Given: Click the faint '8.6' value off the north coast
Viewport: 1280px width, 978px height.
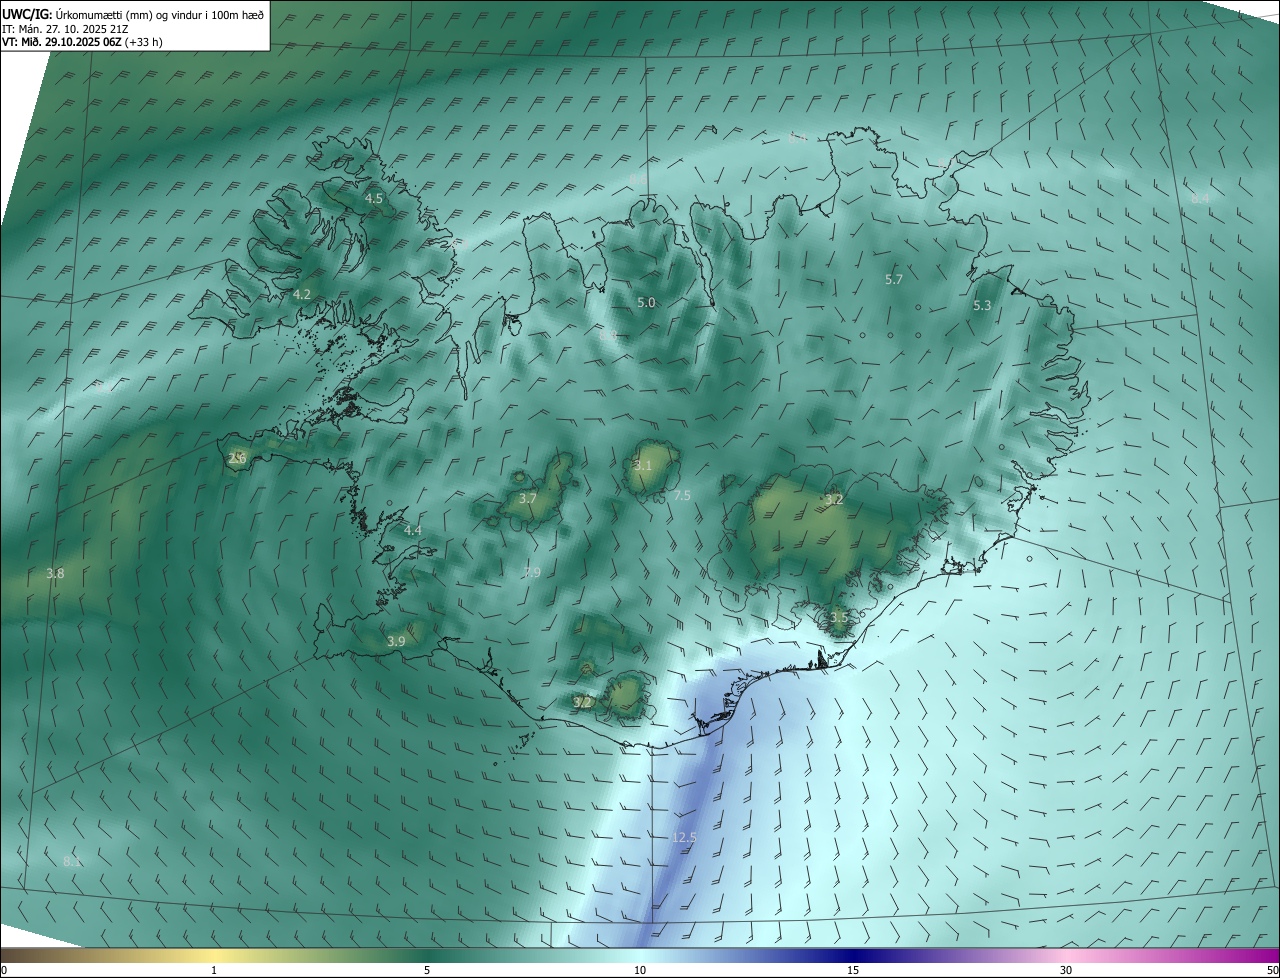Looking at the screenshot, I should [637, 179].
